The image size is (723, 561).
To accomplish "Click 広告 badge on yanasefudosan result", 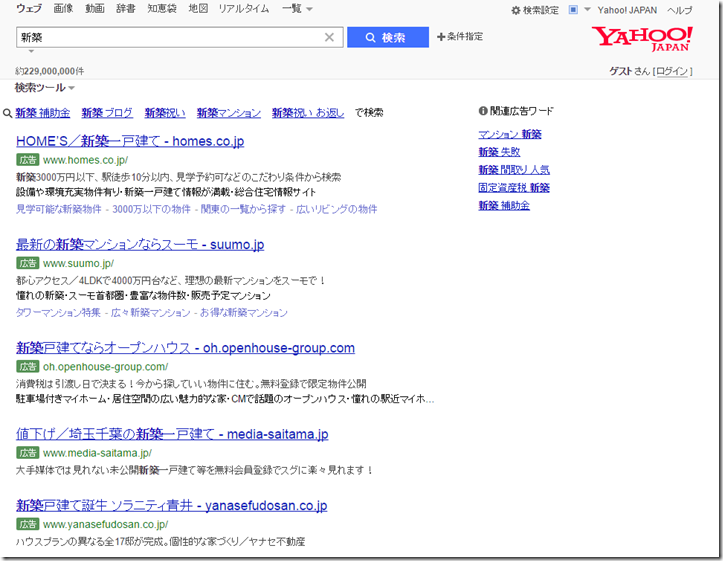I will point(28,524).
